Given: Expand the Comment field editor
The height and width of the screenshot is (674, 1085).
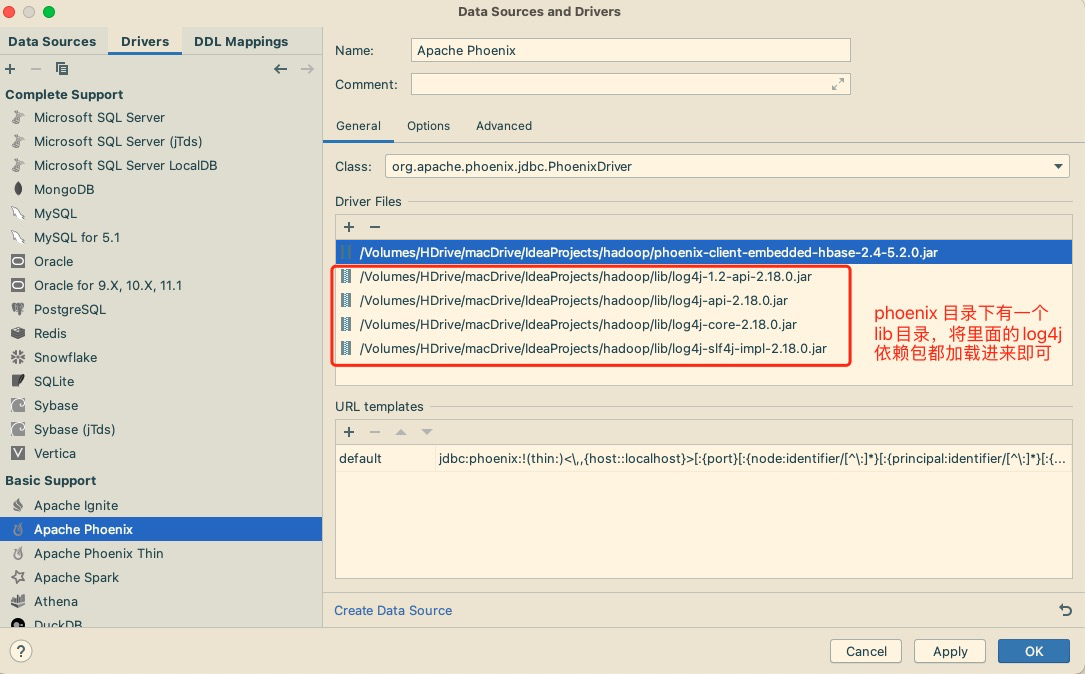Looking at the screenshot, I should (x=837, y=84).
